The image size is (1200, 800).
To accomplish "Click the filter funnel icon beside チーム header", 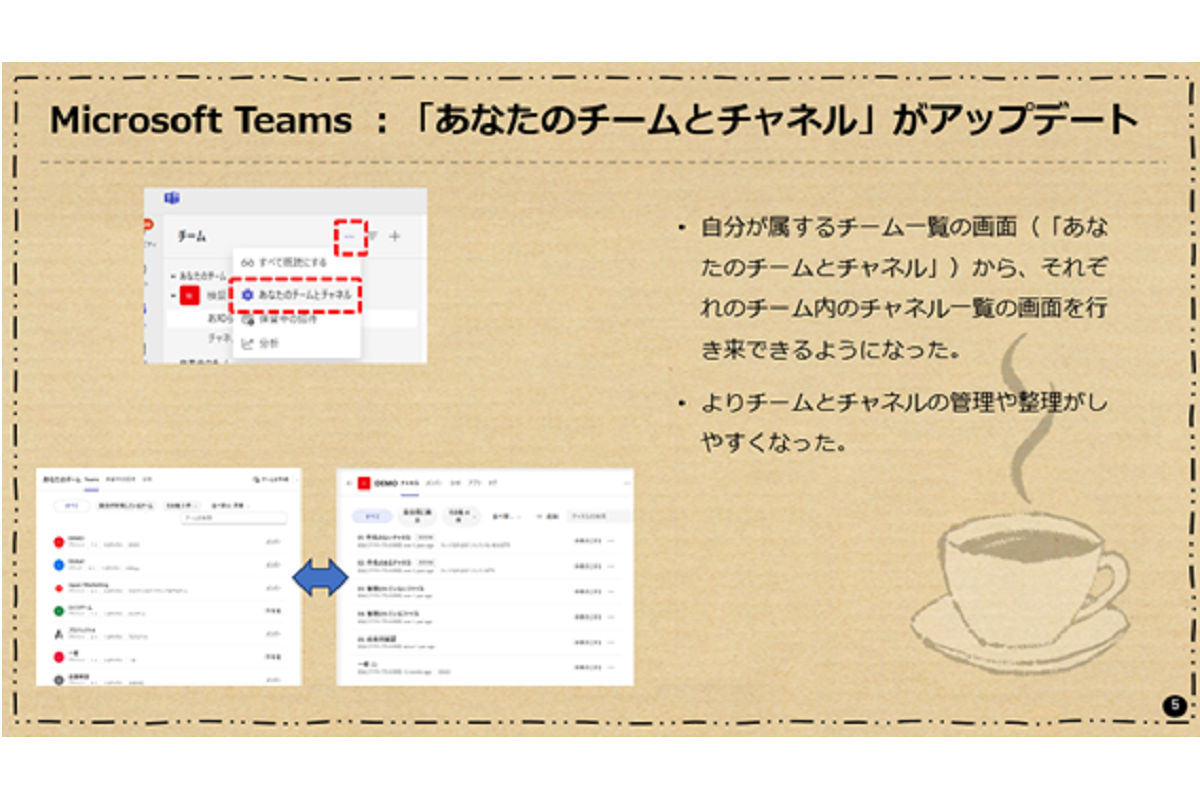I will [372, 236].
